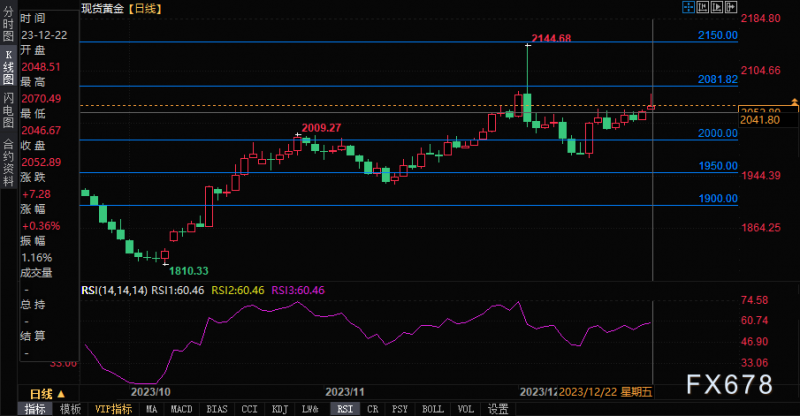Choose the MACD indicator
This screenshot has height=416, width=800.
tap(181, 409)
